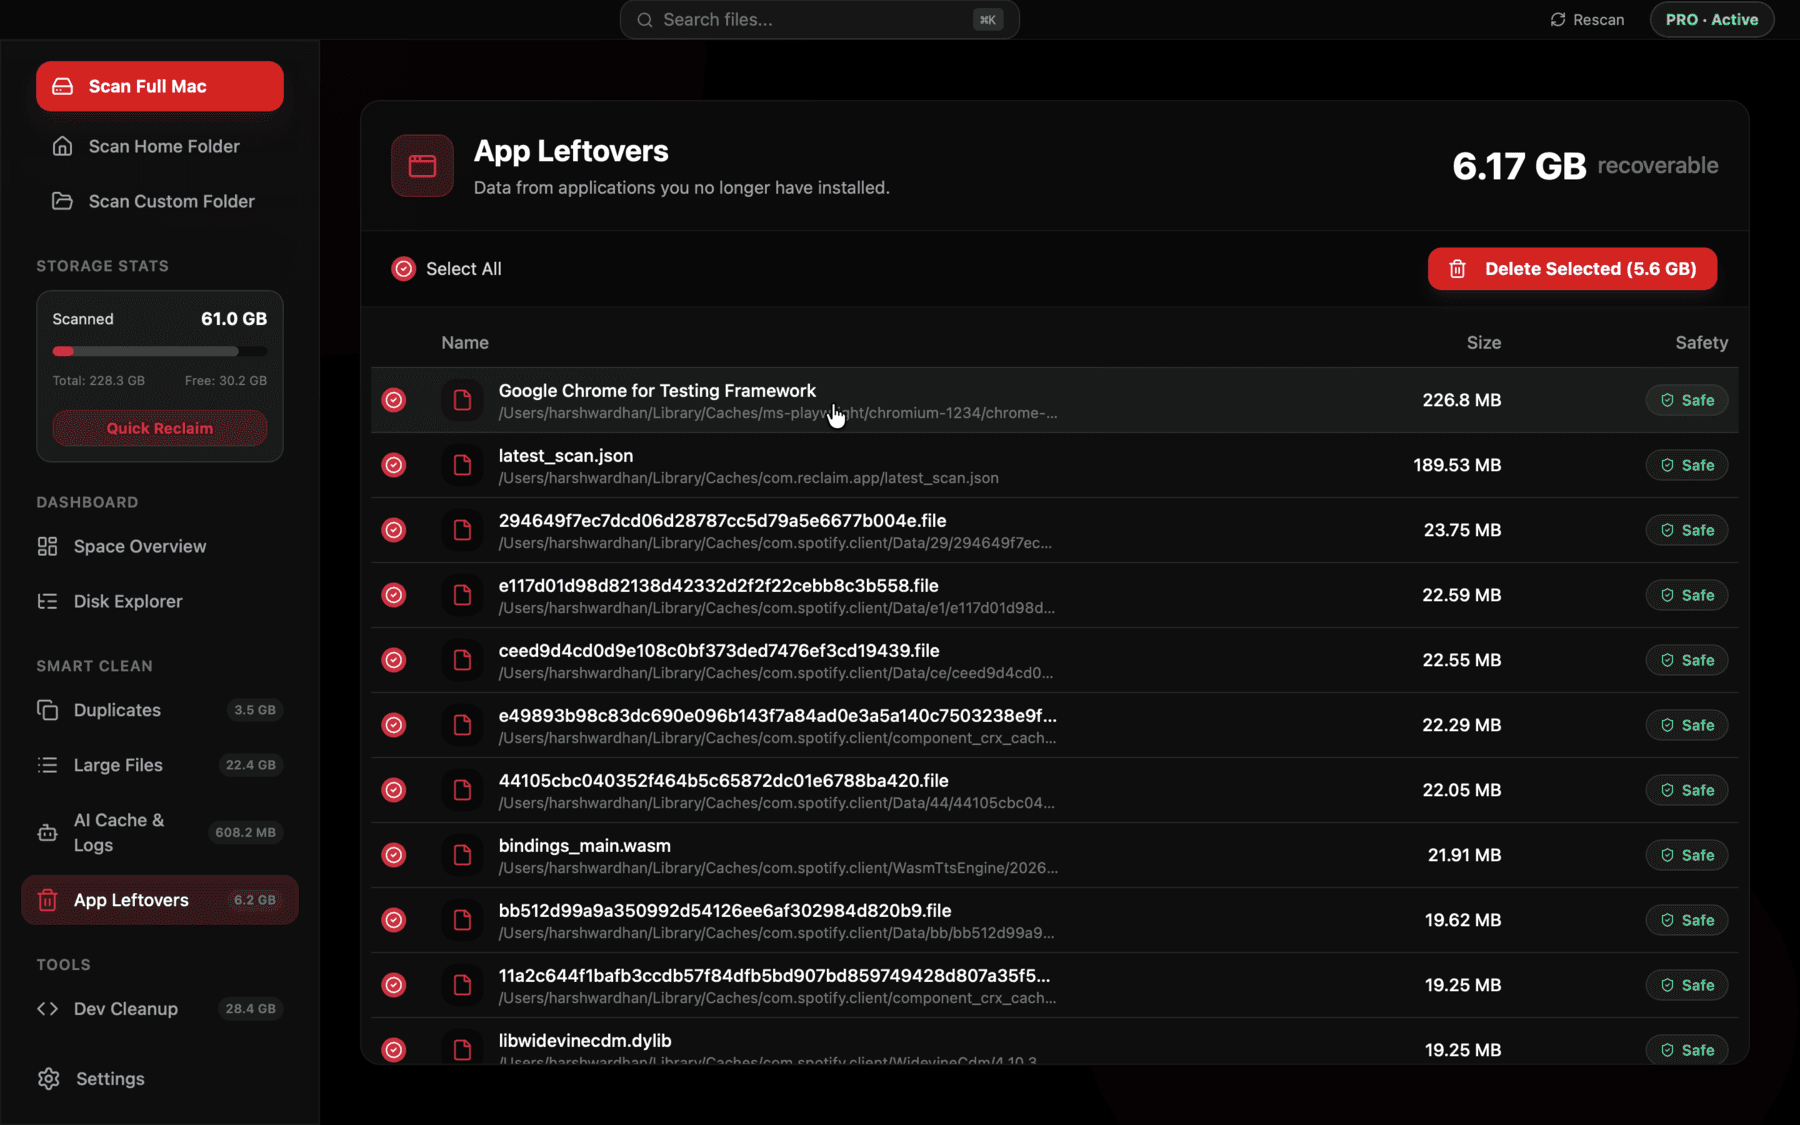The width and height of the screenshot is (1800, 1125).
Task: Click Safe badge for bindings_main.wasm
Action: [1687, 855]
